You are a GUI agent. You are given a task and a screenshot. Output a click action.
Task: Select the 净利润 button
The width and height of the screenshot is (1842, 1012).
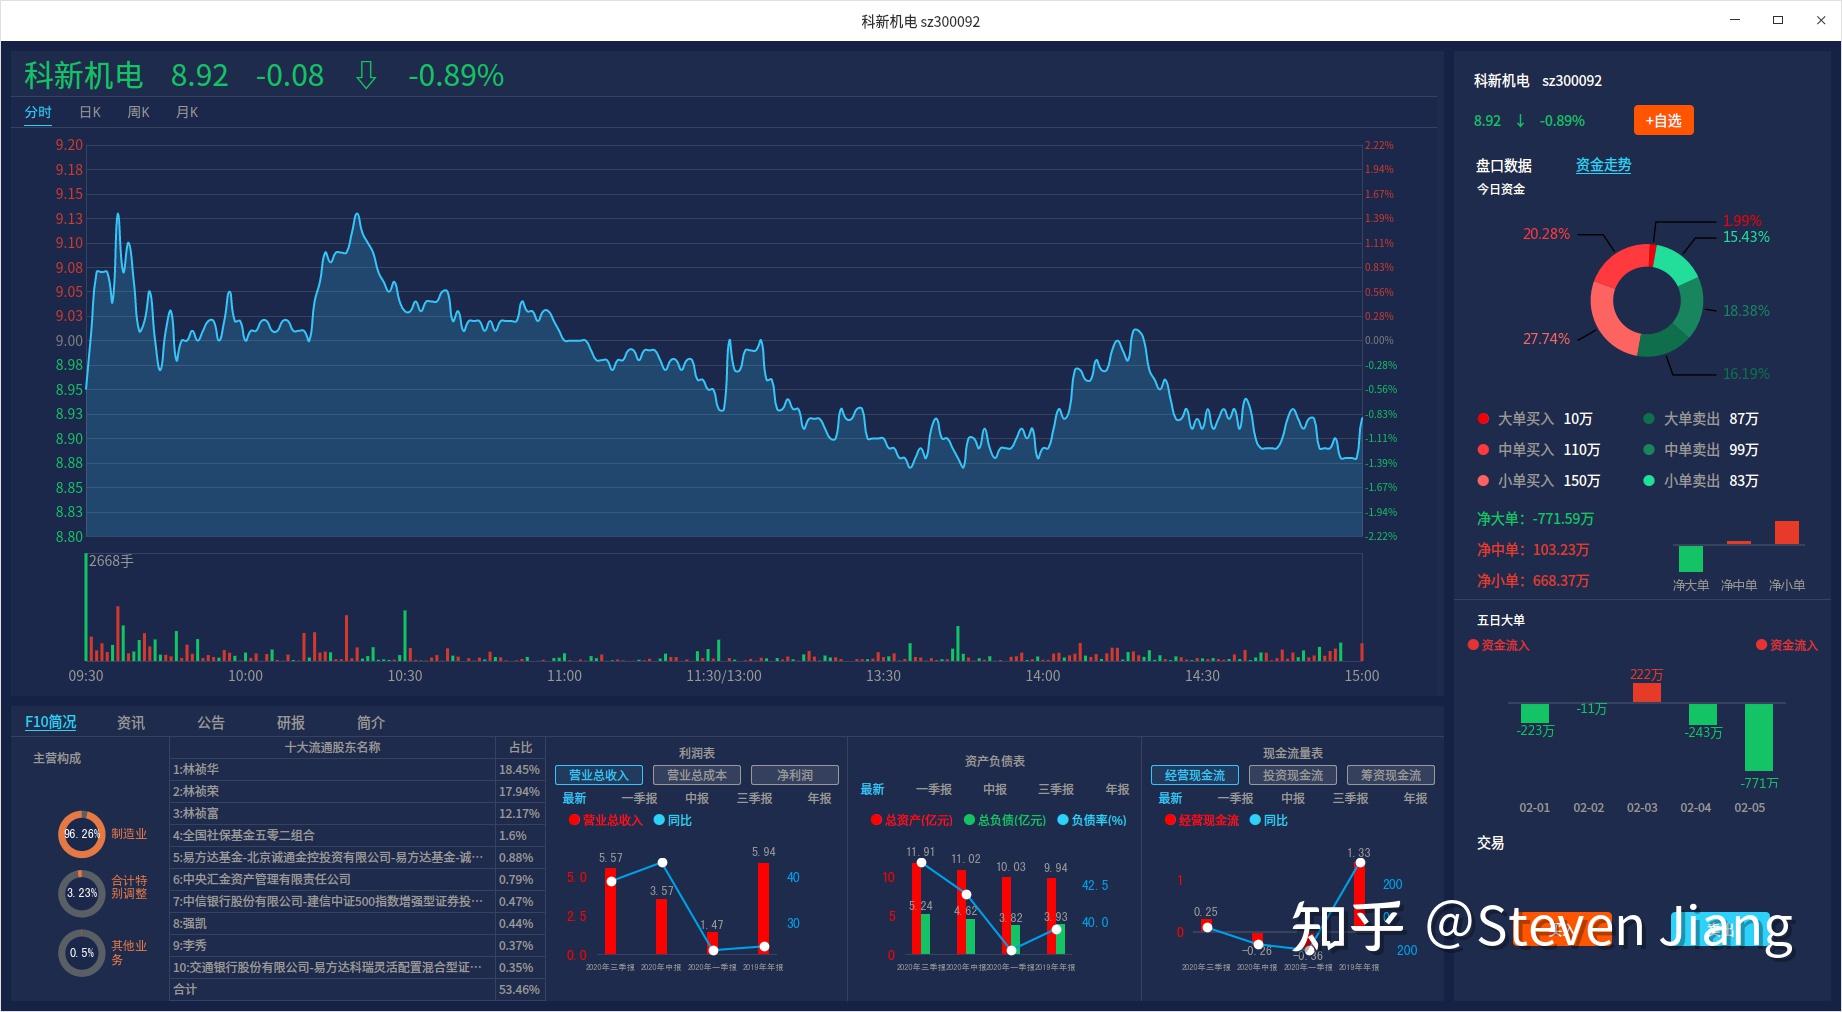794,775
